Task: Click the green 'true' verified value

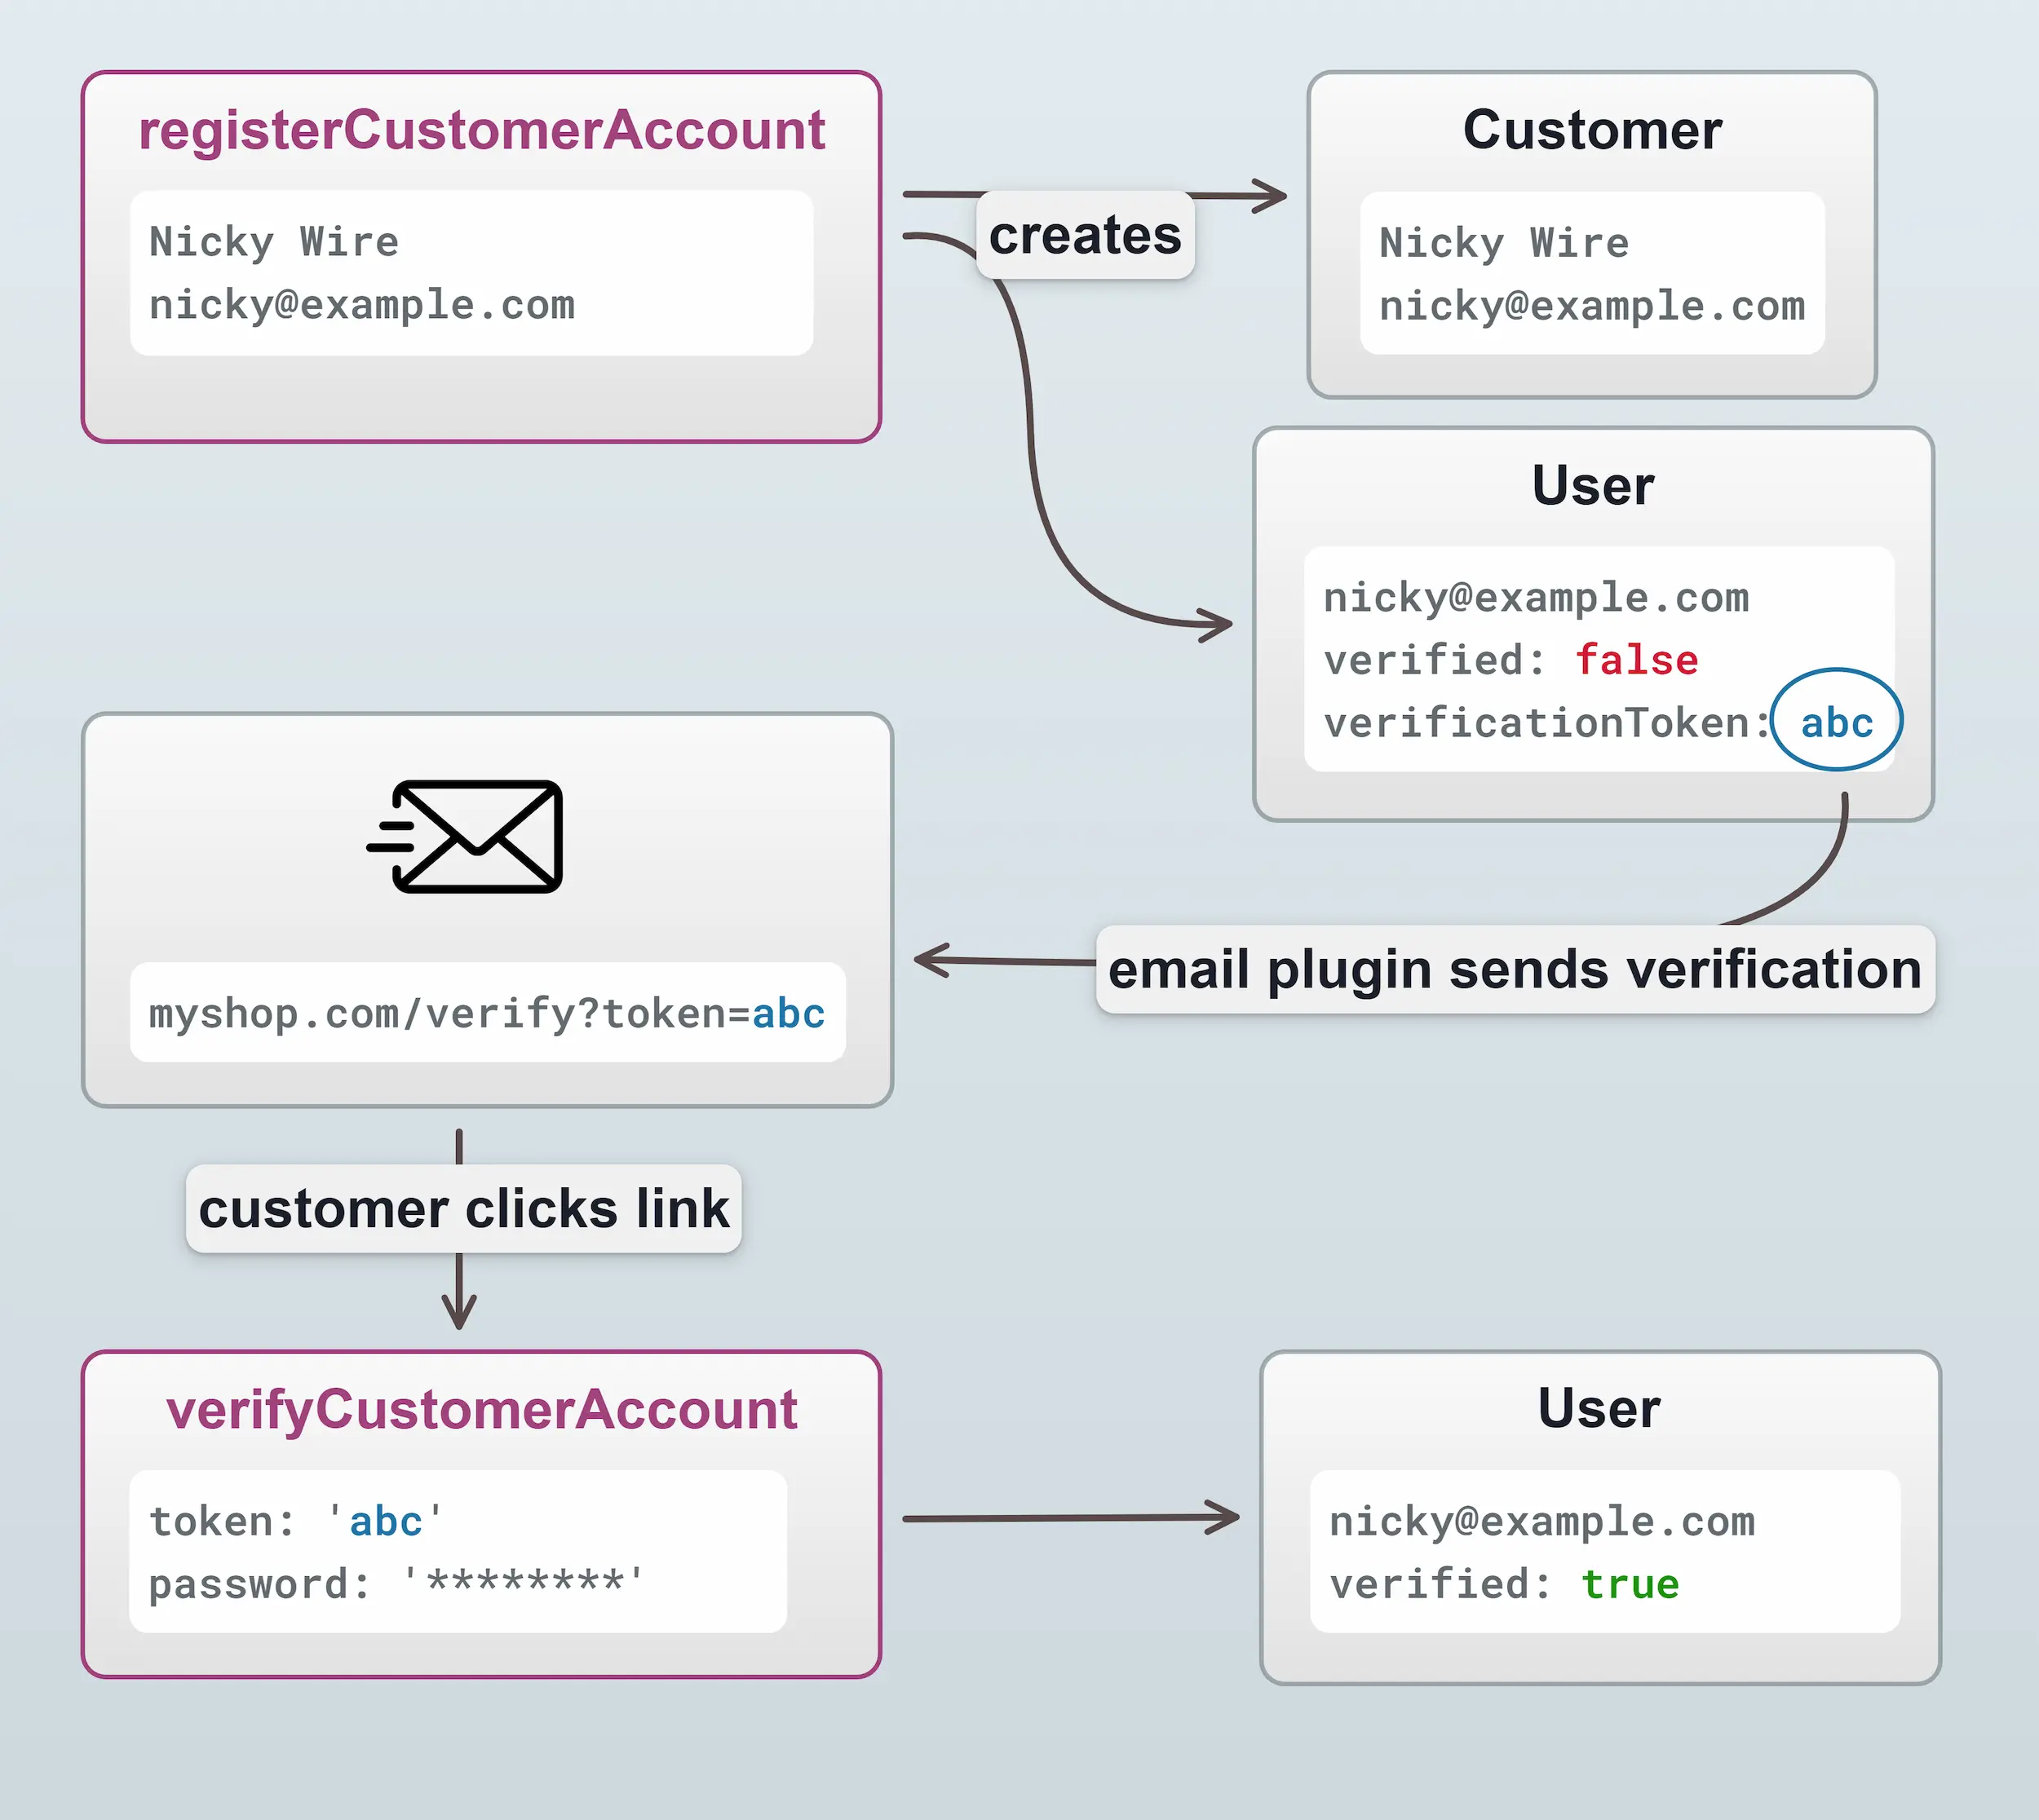Action: tap(1629, 1584)
